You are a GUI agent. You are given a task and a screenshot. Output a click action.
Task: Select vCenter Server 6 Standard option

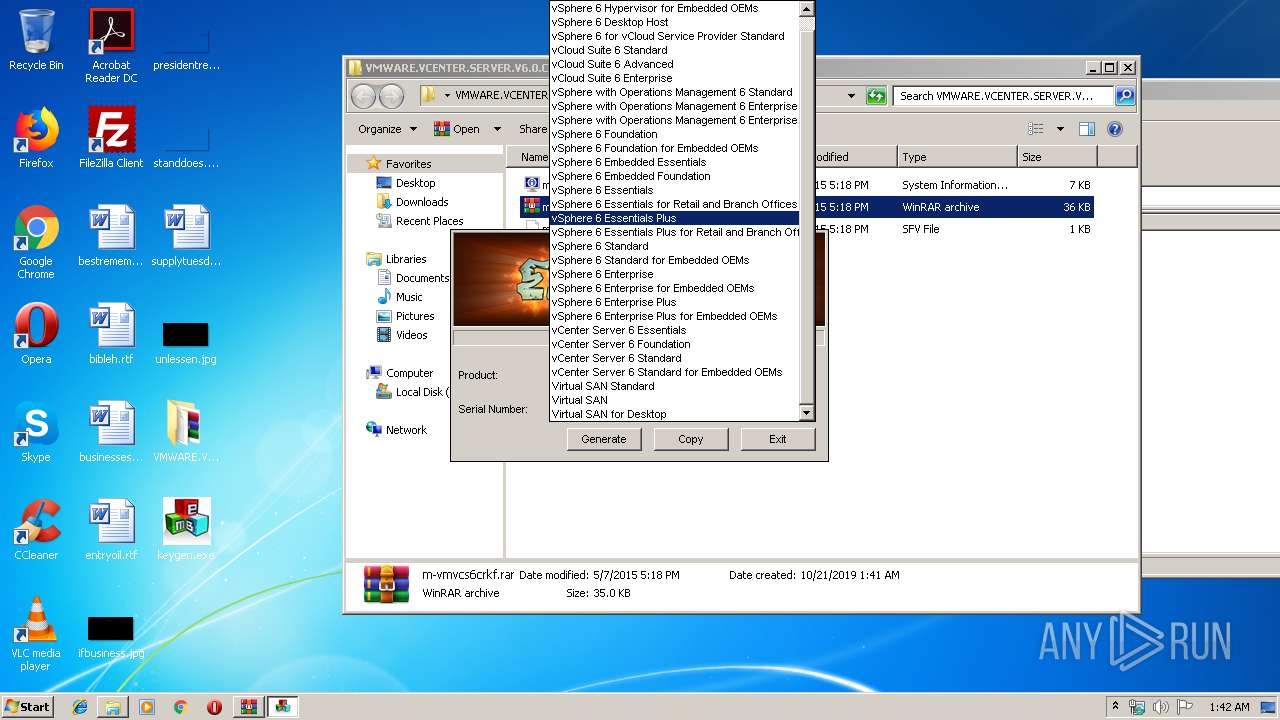coord(675,358)
